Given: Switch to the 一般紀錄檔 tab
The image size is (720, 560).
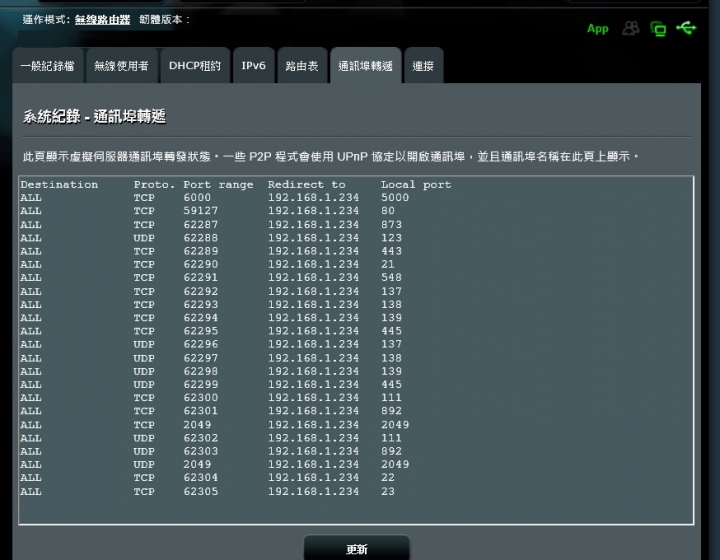Looking at the screenshot, I should 47,66.
